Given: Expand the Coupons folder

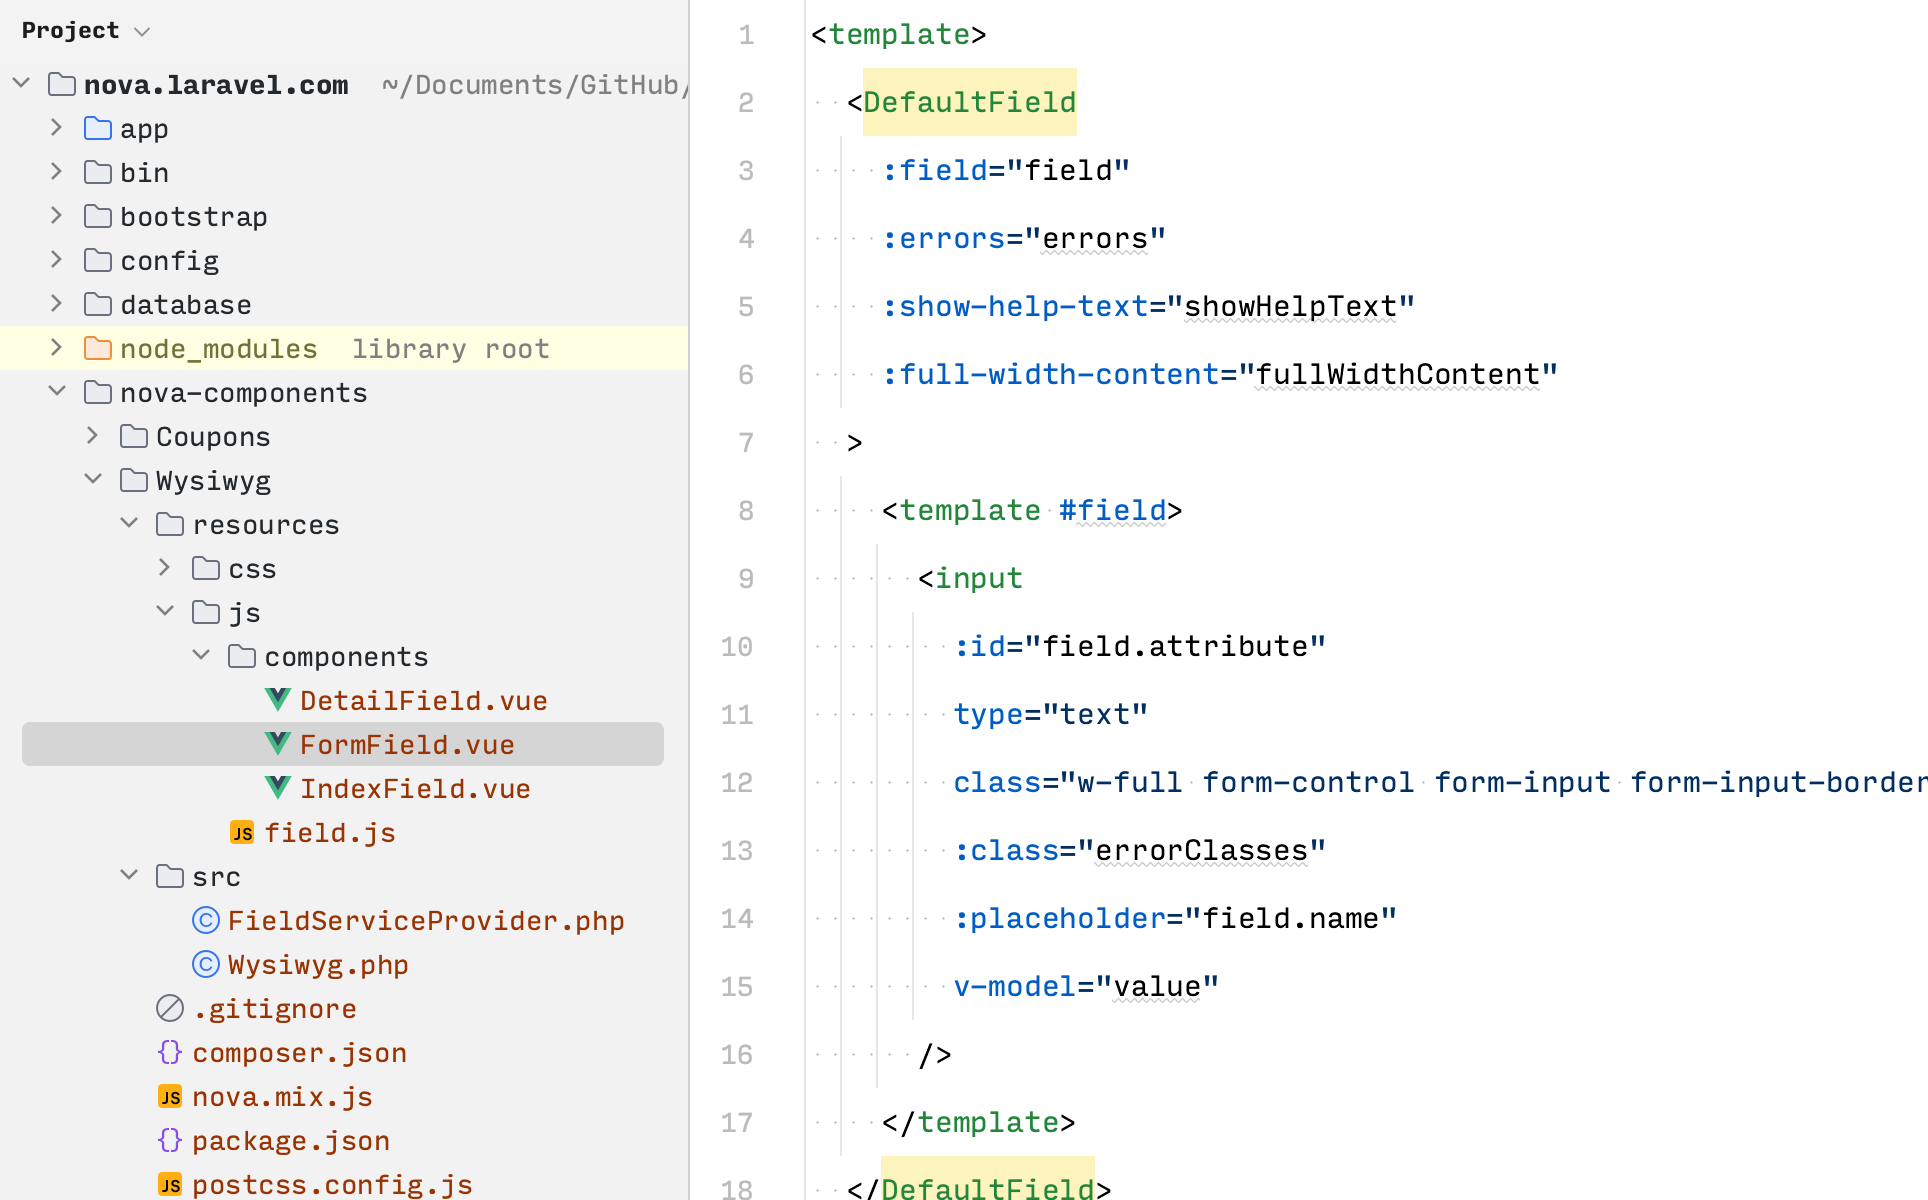Looking at the screenshot, I should [93, 435].
